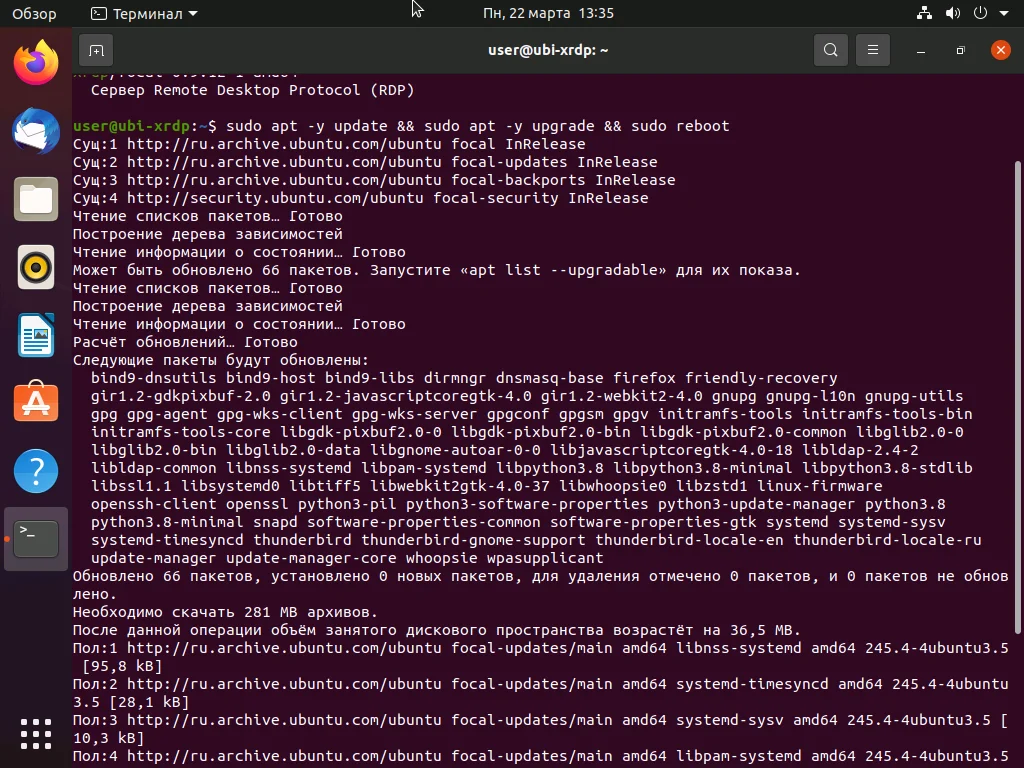
Task: Open Ubuntu Software from the dock
Action: 35,402
